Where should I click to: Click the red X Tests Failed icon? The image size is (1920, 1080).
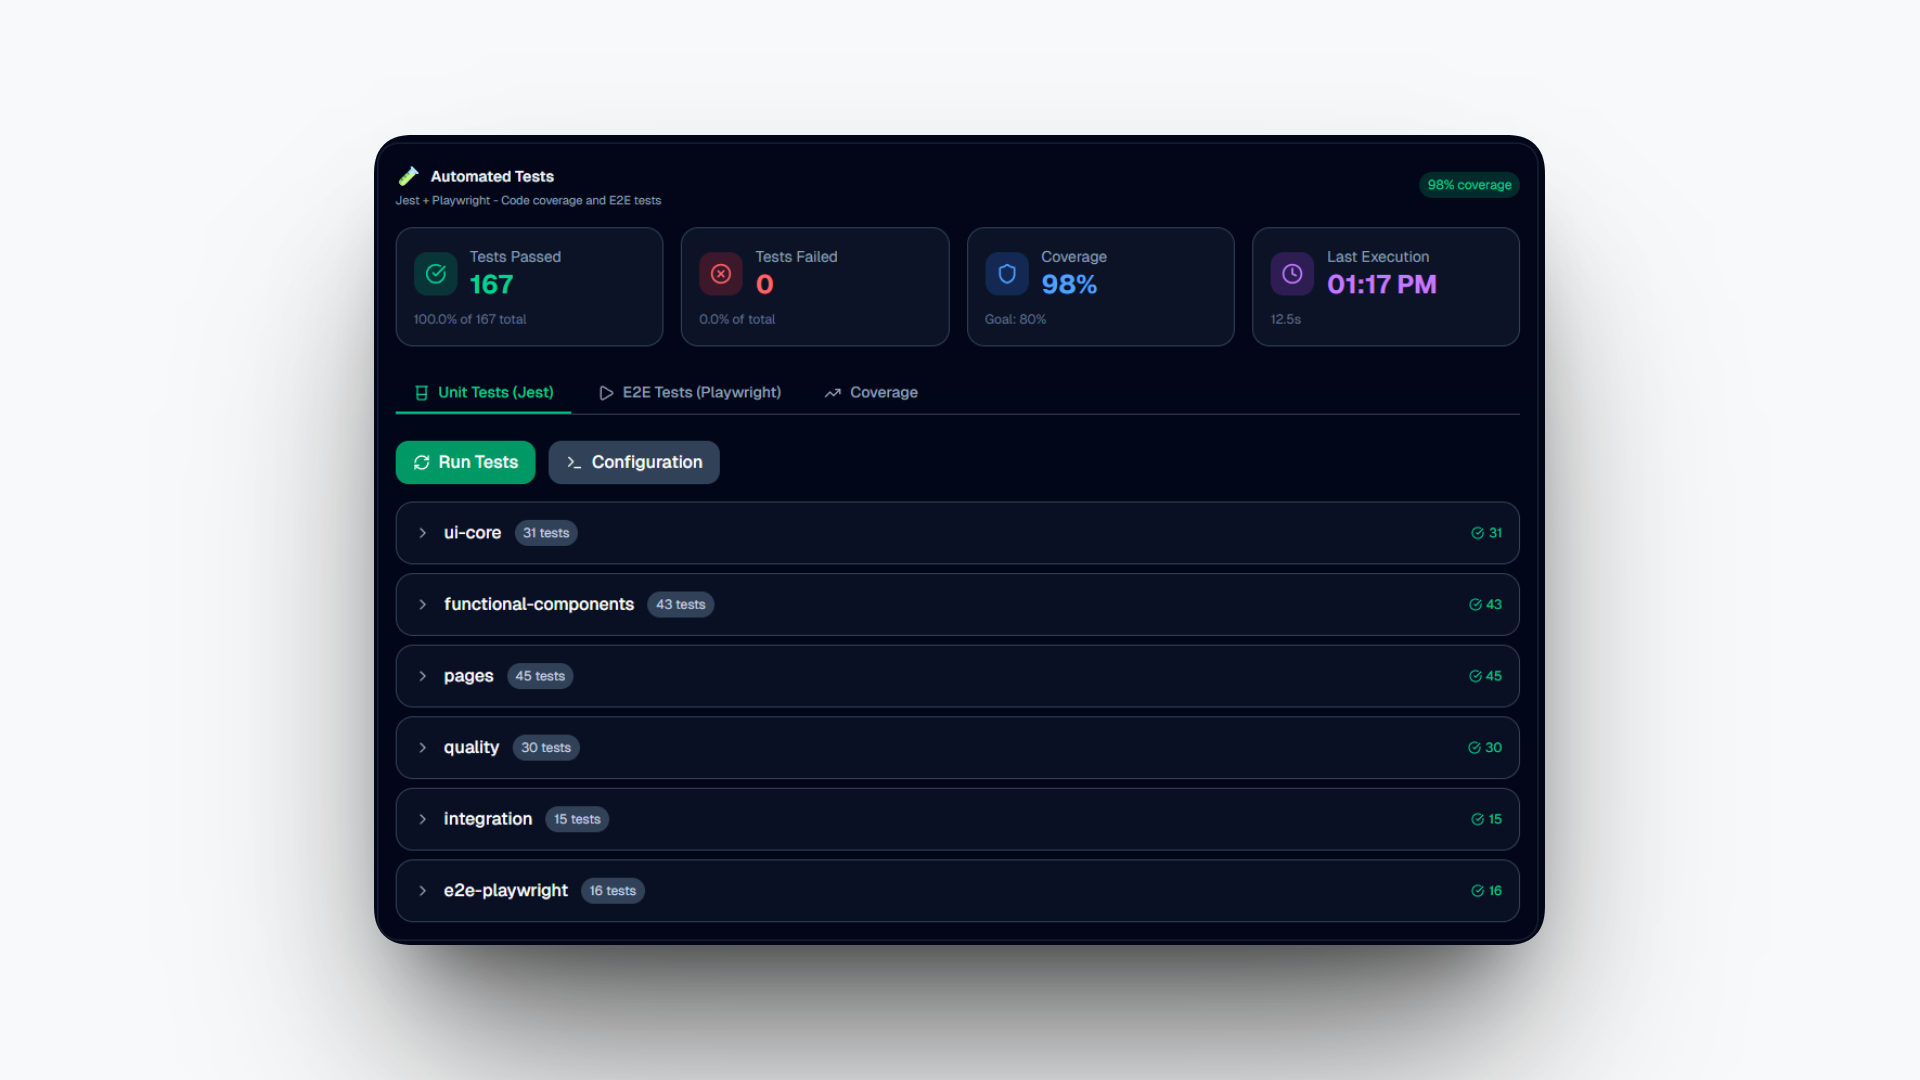pos(721,274)
